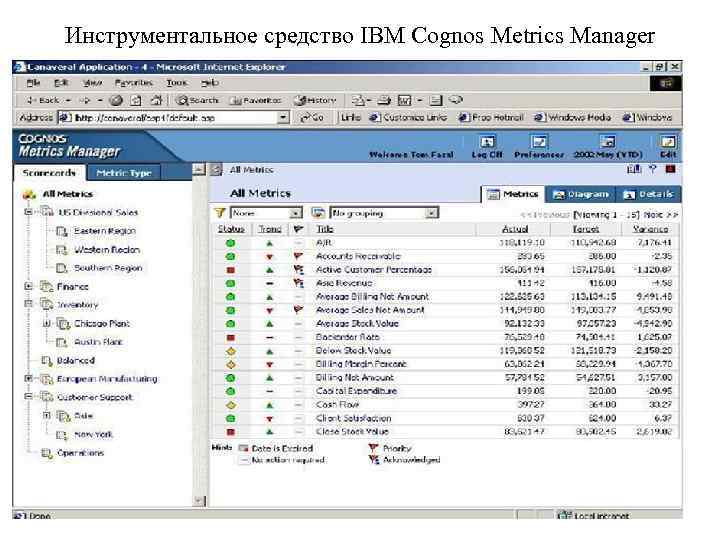The image size is (720, 540).
Task: Select Operations scorecard in tree
Action: [x=80, y=453]
